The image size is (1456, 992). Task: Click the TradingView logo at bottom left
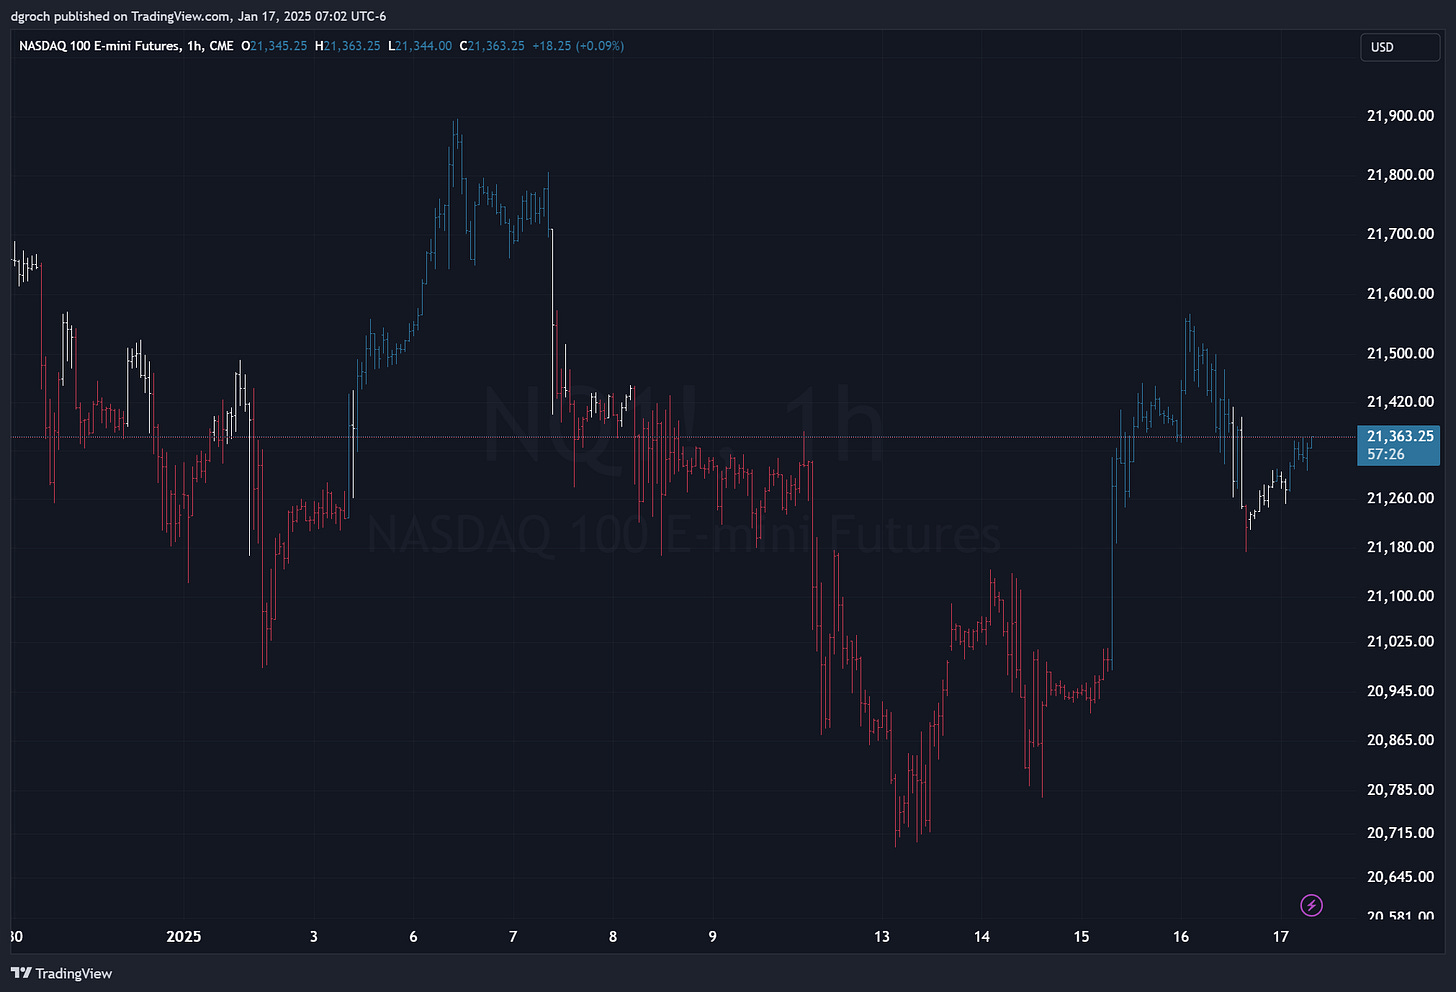pyautogui.click(x=62, y=973)
